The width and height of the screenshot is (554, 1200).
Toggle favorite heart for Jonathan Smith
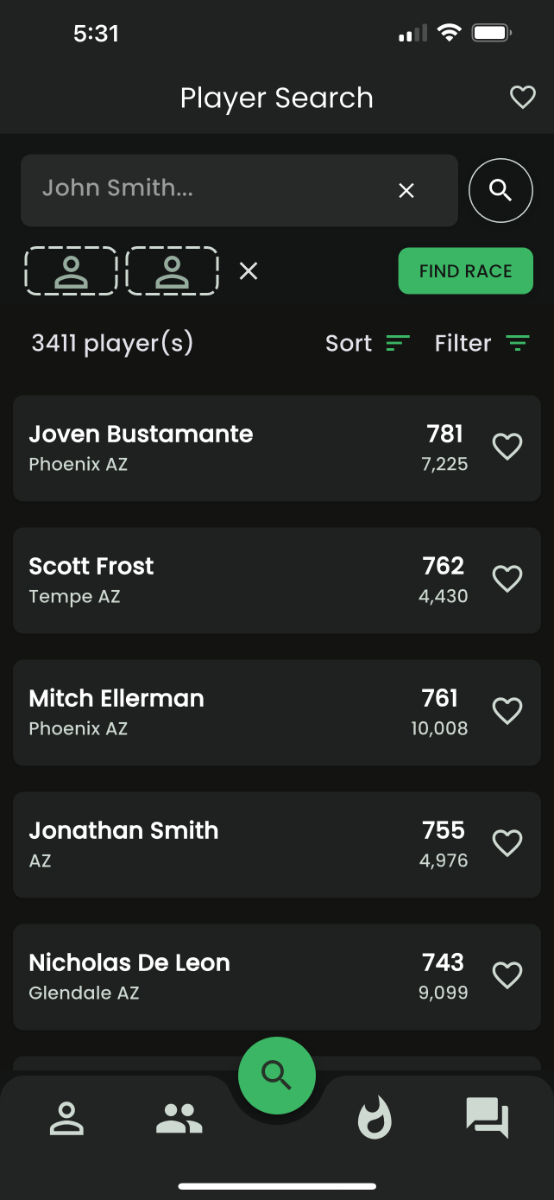point(508,843)
